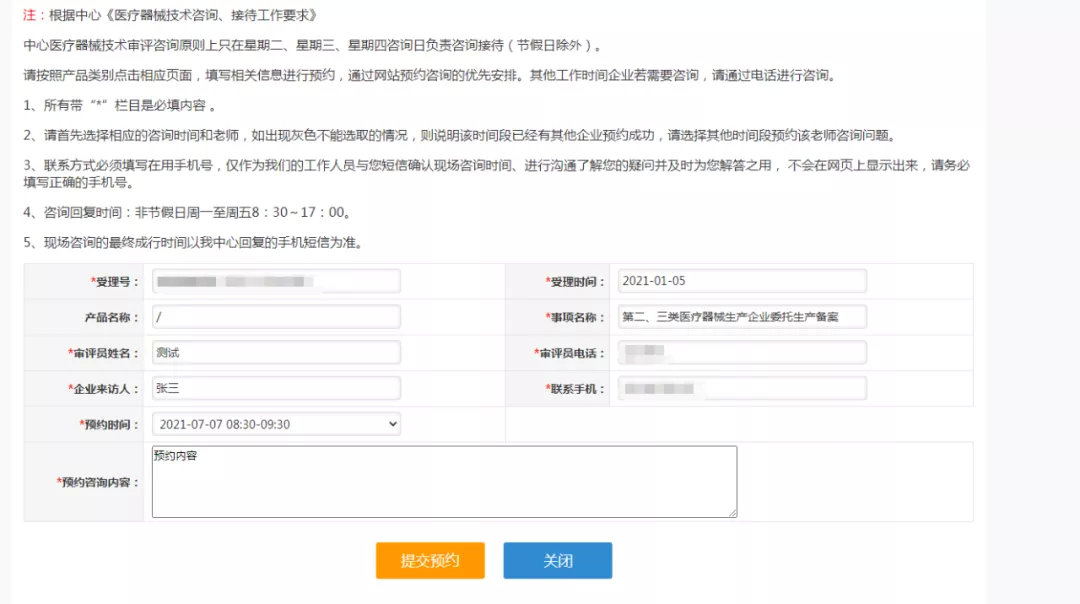1080x604 pixels.
Task: Click the 预约咨询内容 label
Action: 99,483
